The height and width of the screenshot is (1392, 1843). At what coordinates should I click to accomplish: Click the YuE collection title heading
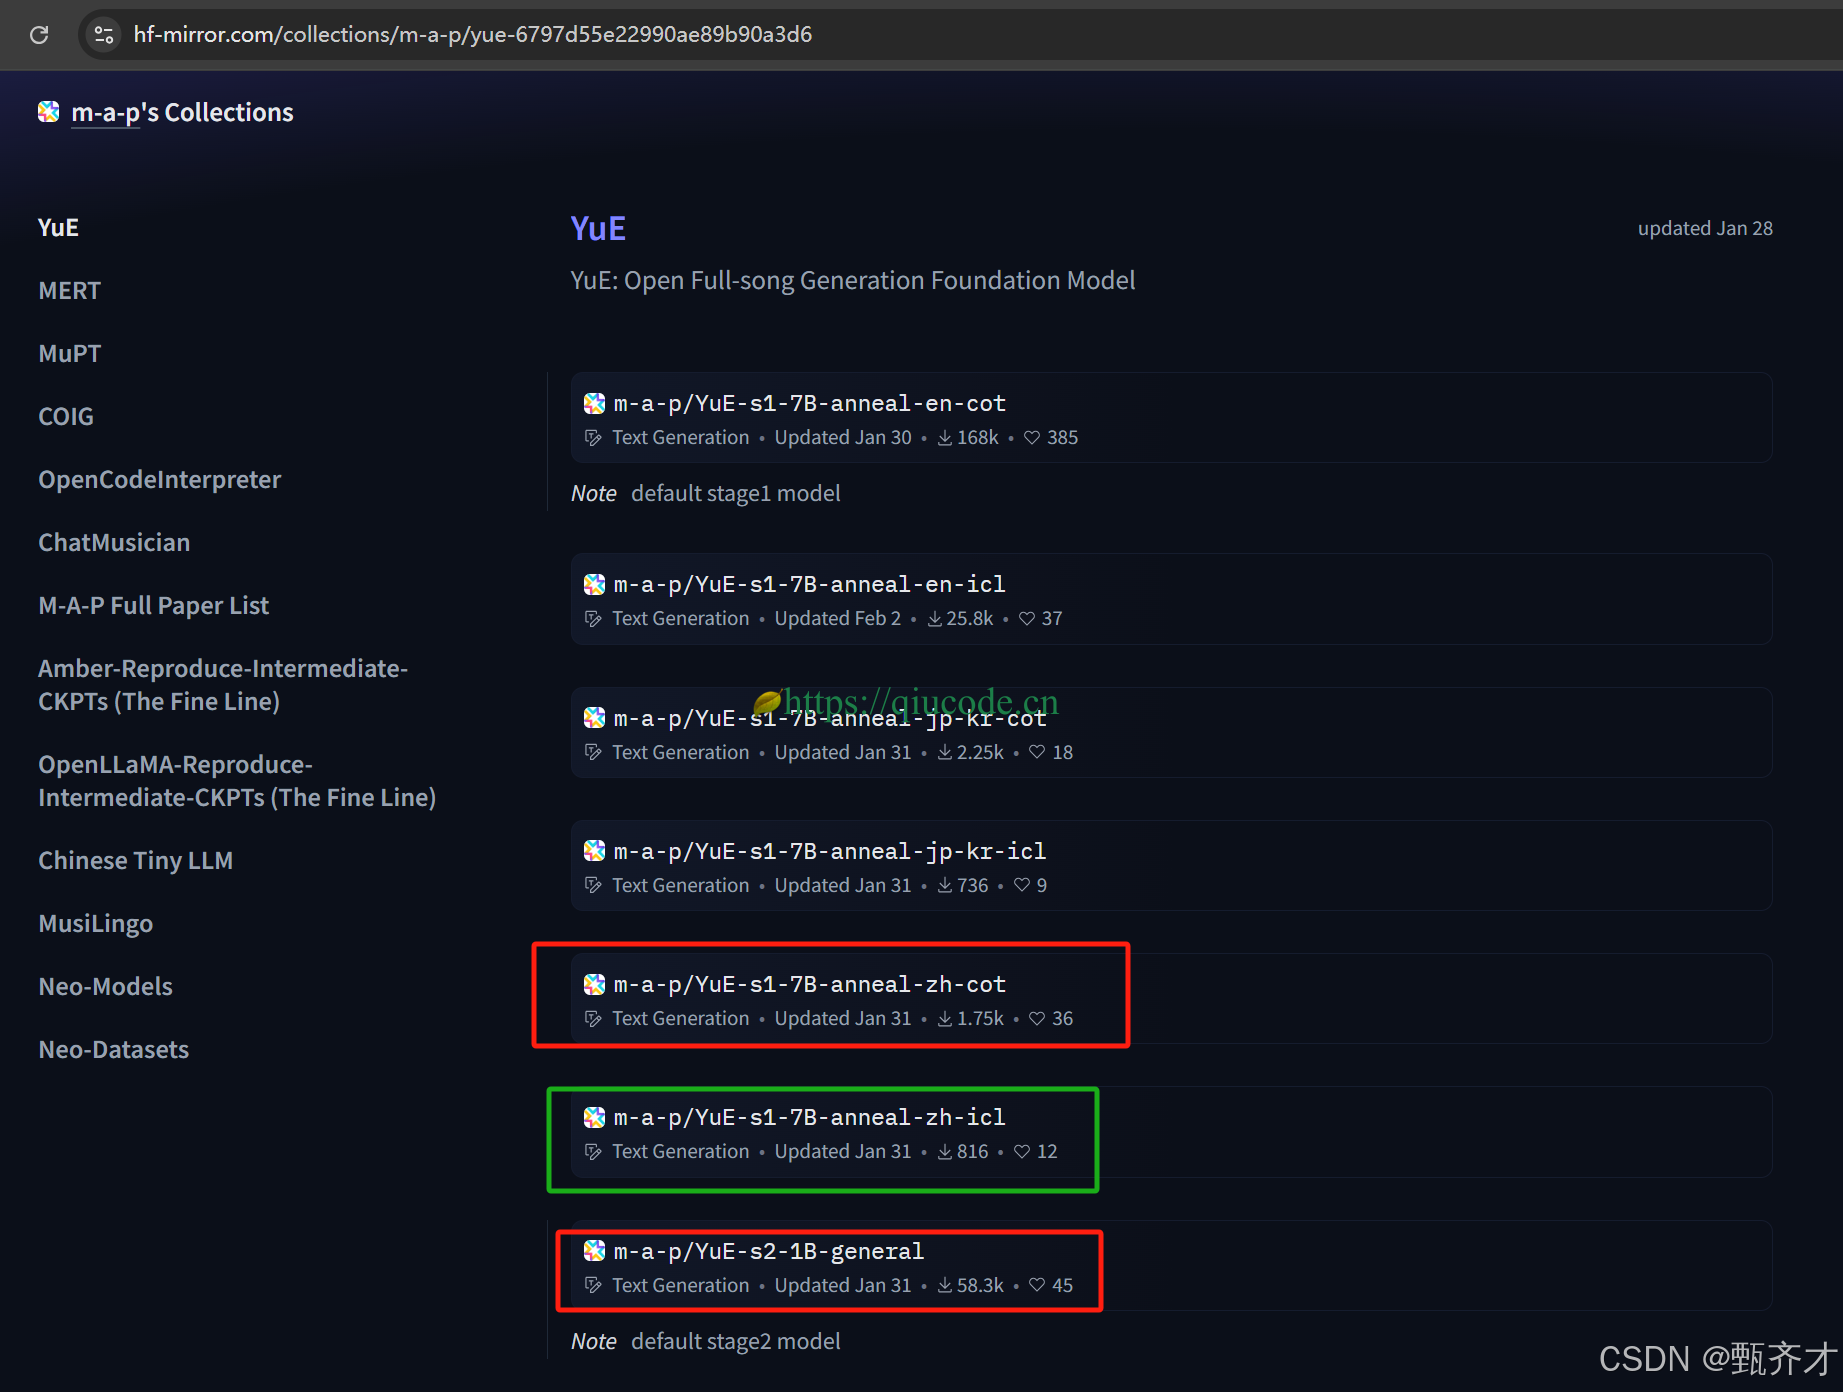(x=598, y=229)
